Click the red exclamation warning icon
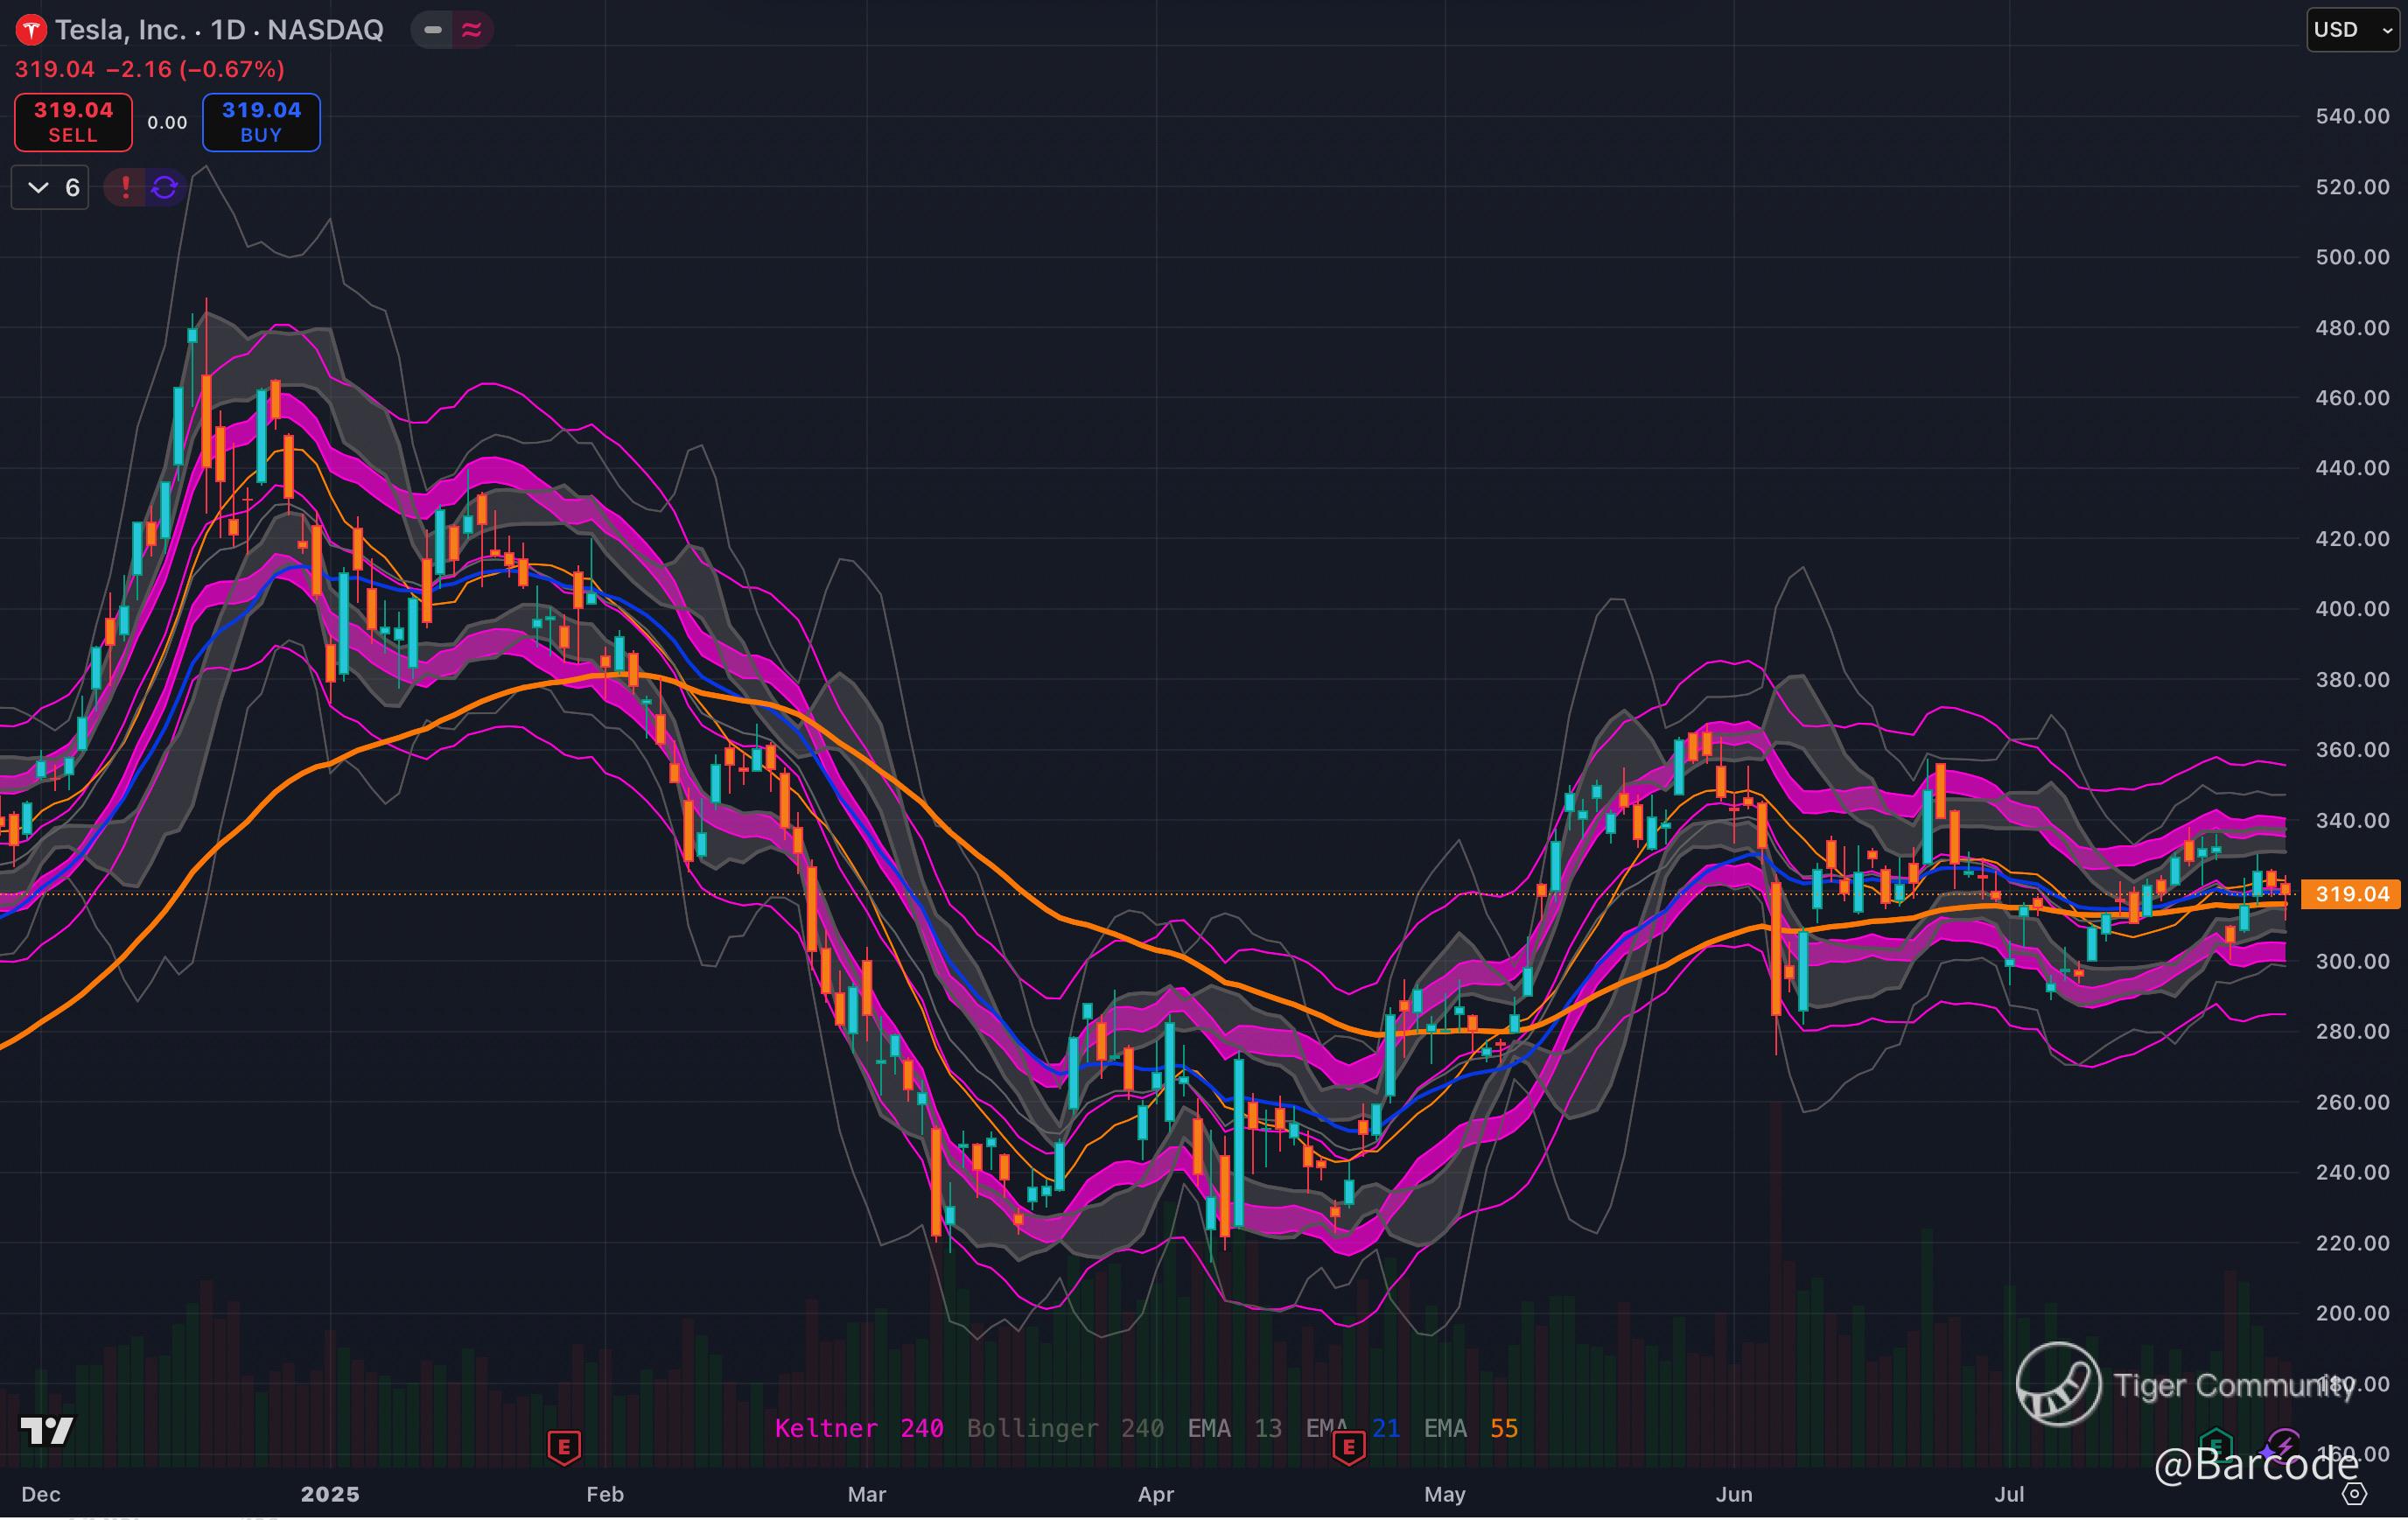This screenshot has height=1520, width=2408. (125, 187)
